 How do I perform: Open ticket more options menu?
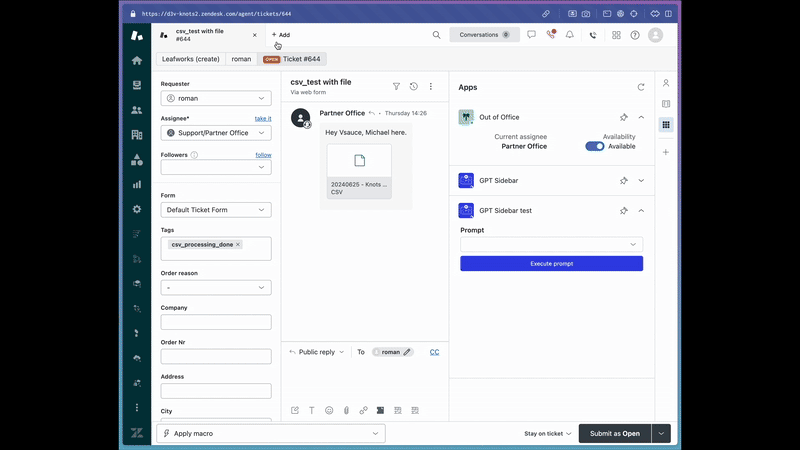431,87
